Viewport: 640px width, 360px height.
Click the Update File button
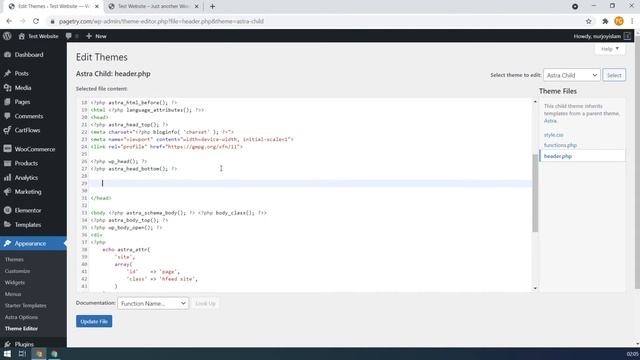click(x=94, y=321)
